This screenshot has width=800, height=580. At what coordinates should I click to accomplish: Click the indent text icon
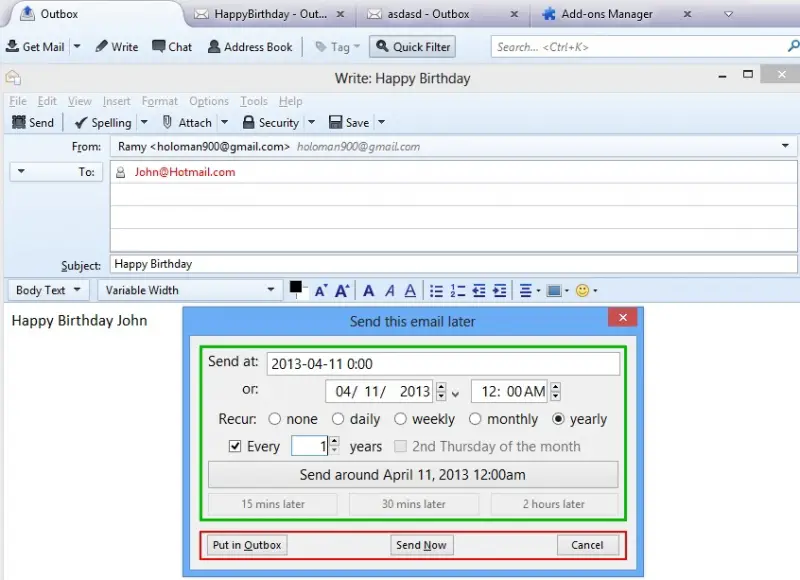499,291
